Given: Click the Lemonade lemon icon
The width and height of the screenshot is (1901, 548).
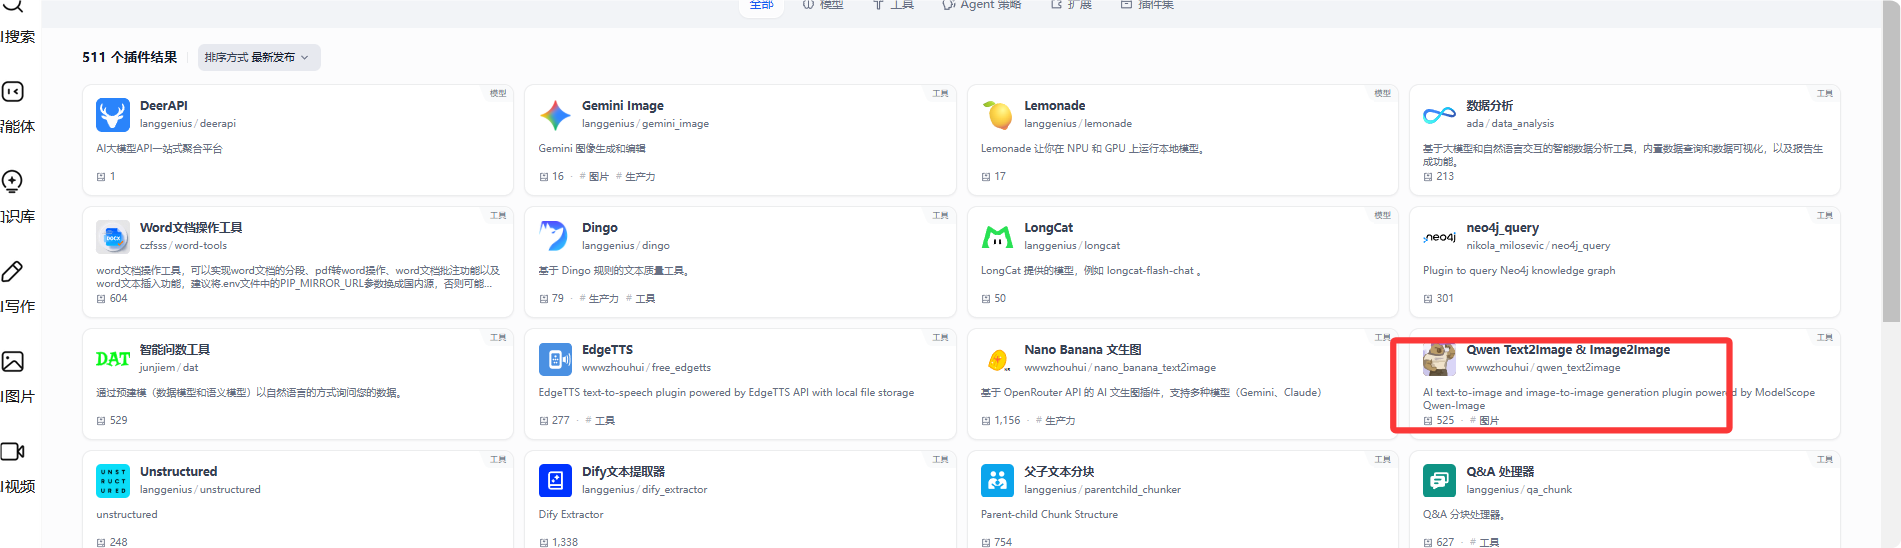Looking at the screenshot, I should [x=997, y=115].
